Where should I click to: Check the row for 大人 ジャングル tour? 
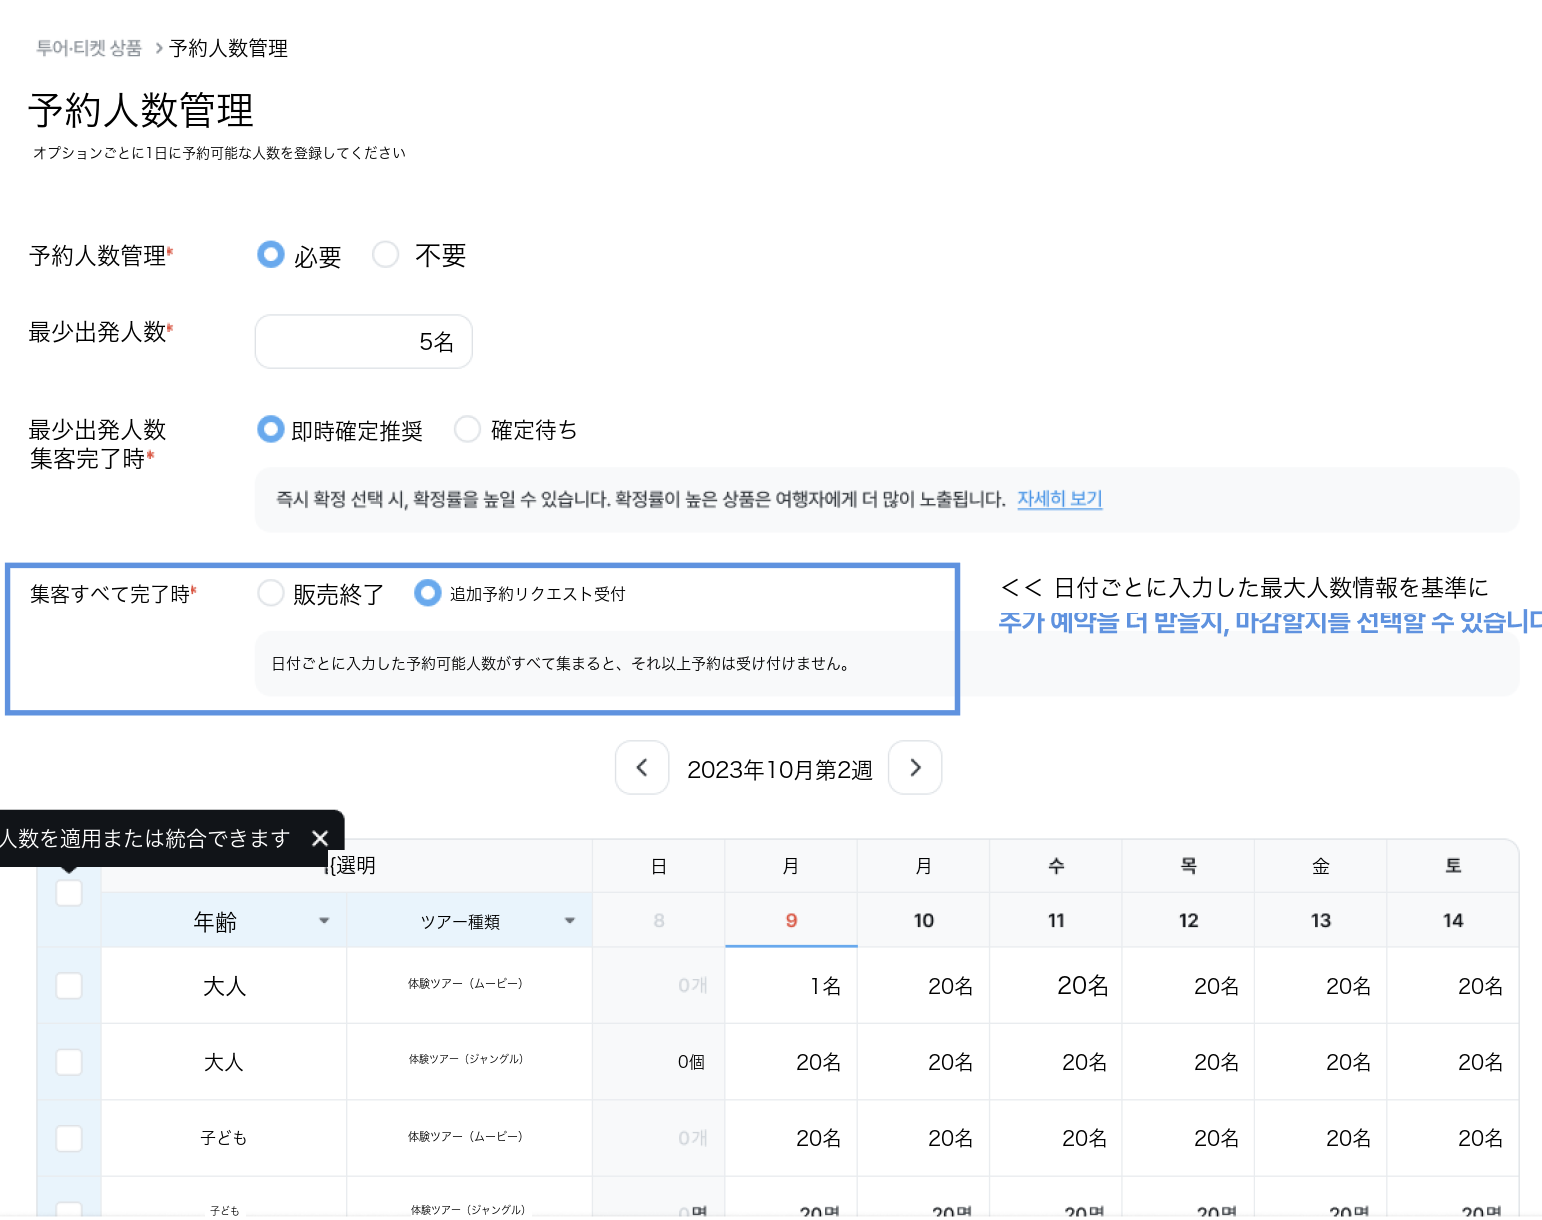pos(69,1062)
